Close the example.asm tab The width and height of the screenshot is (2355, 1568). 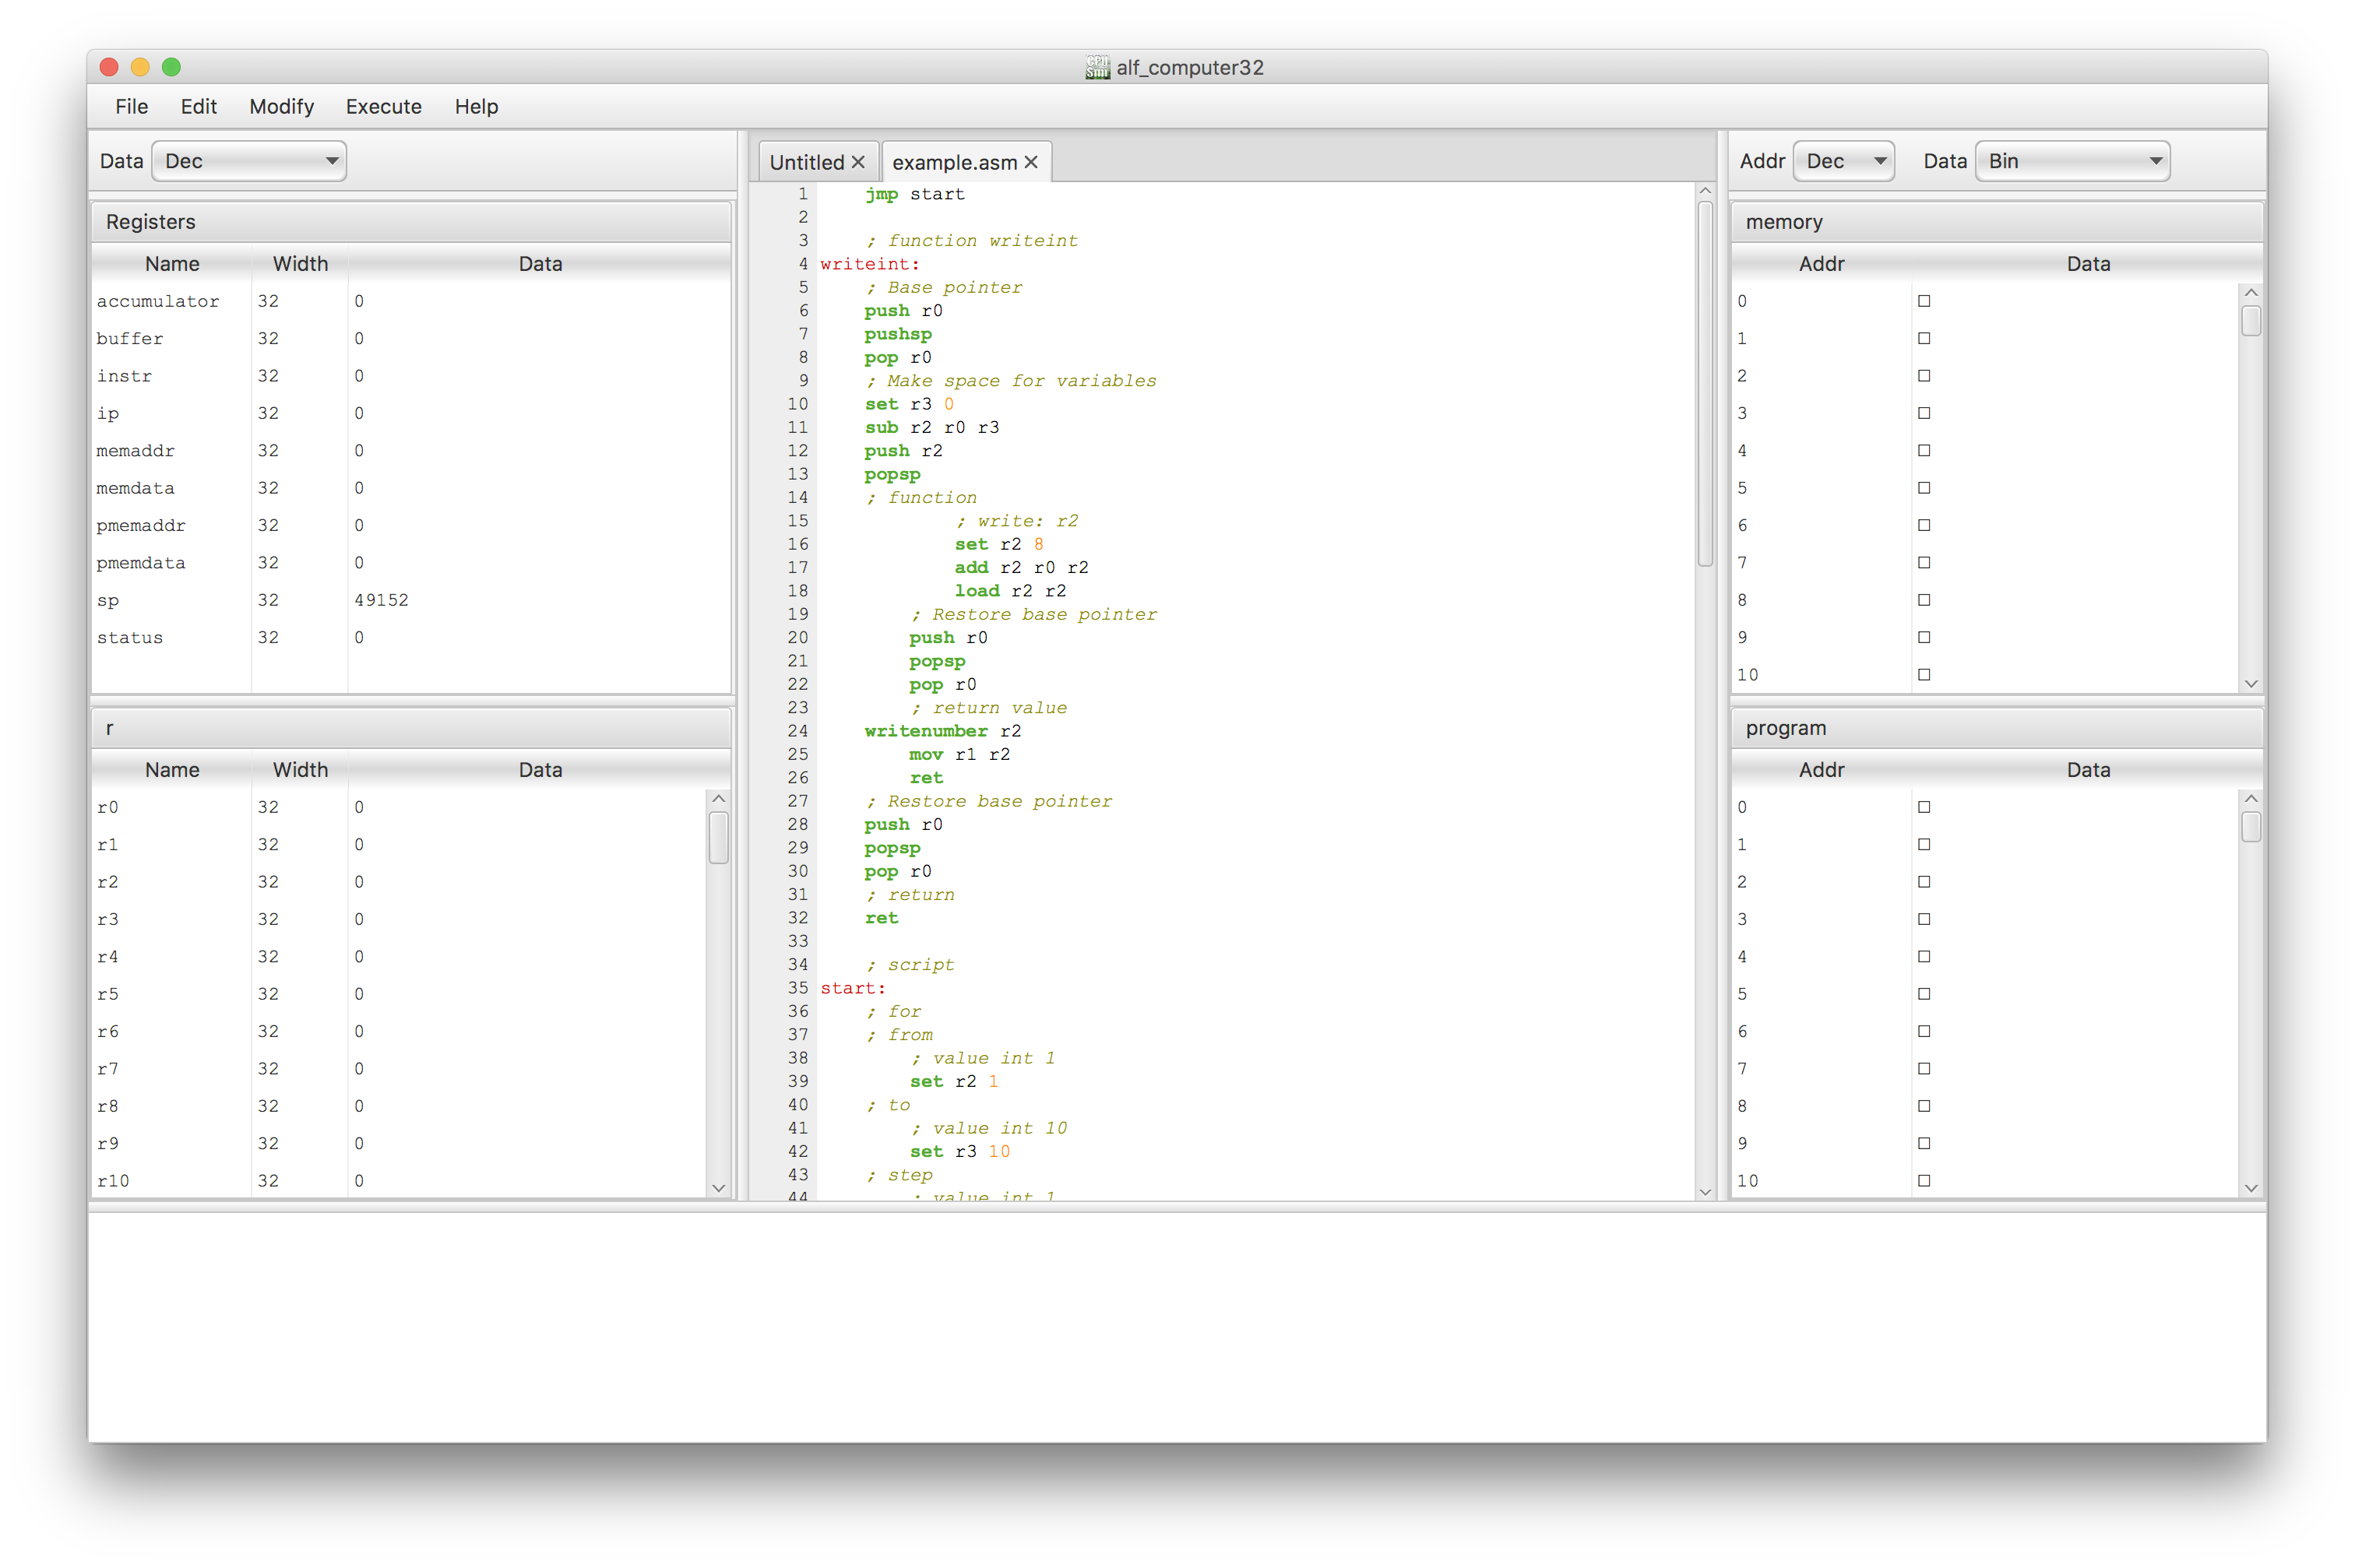(x=1031, y=162)
